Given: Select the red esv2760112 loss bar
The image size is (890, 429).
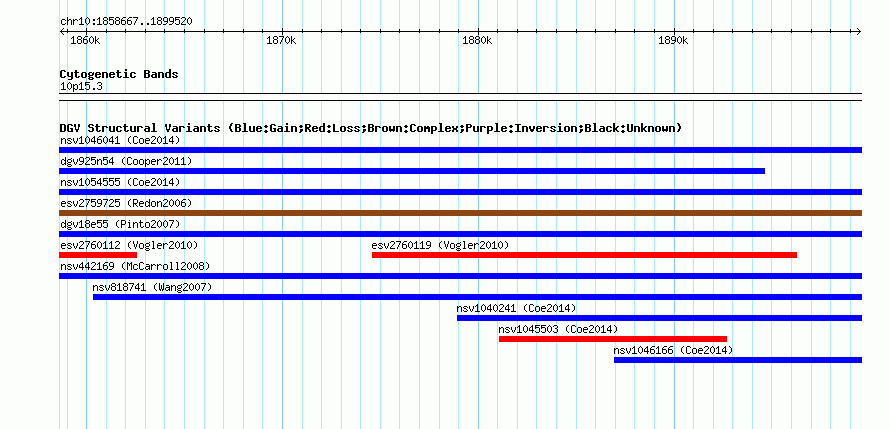Looking at the screenshot, I should [x=98, y=255].
